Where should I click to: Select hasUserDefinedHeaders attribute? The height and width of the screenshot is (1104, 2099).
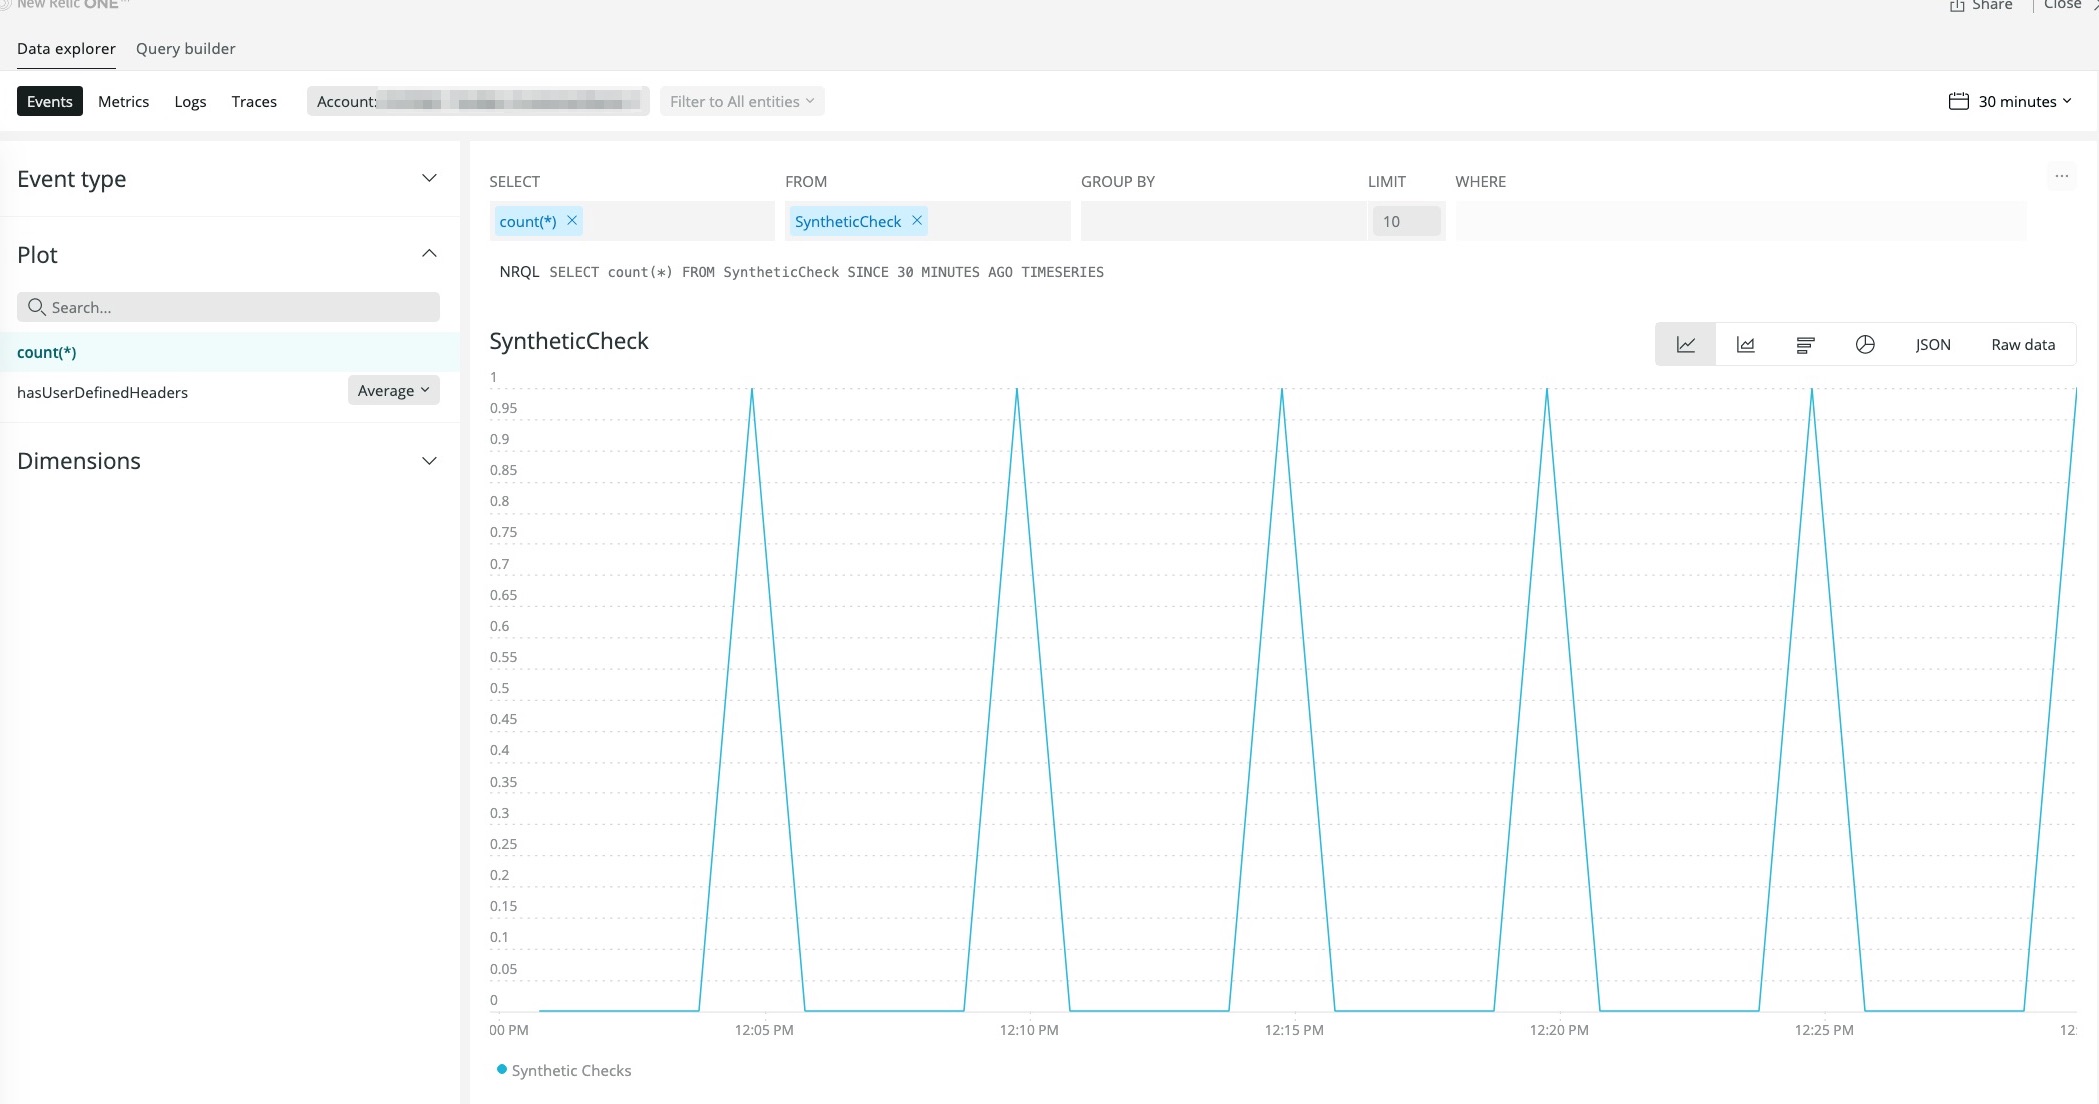(x=102, y=392)
